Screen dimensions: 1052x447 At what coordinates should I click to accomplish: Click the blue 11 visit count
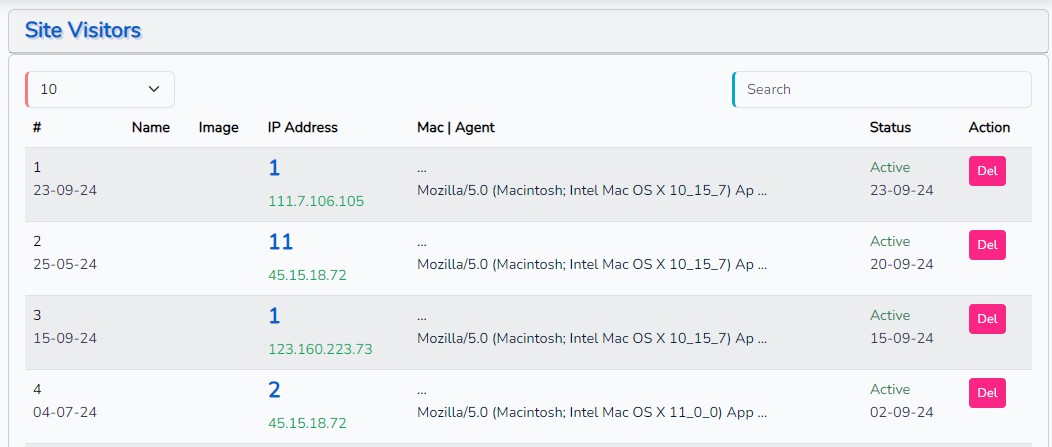click(x=280, y=242)
